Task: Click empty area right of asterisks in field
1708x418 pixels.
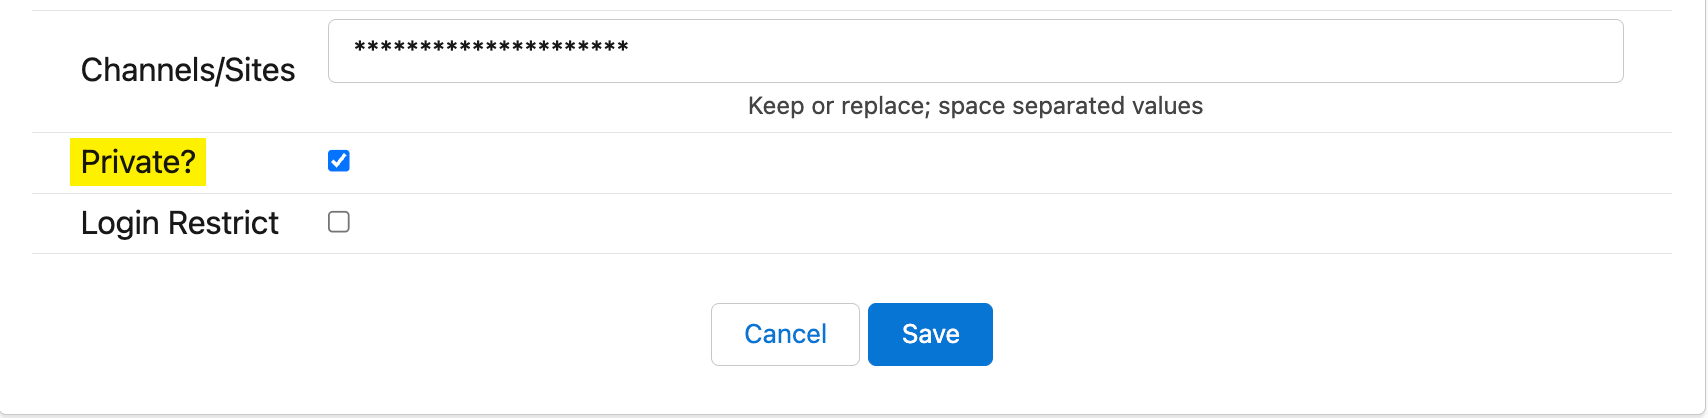Action: (1100, 51)
